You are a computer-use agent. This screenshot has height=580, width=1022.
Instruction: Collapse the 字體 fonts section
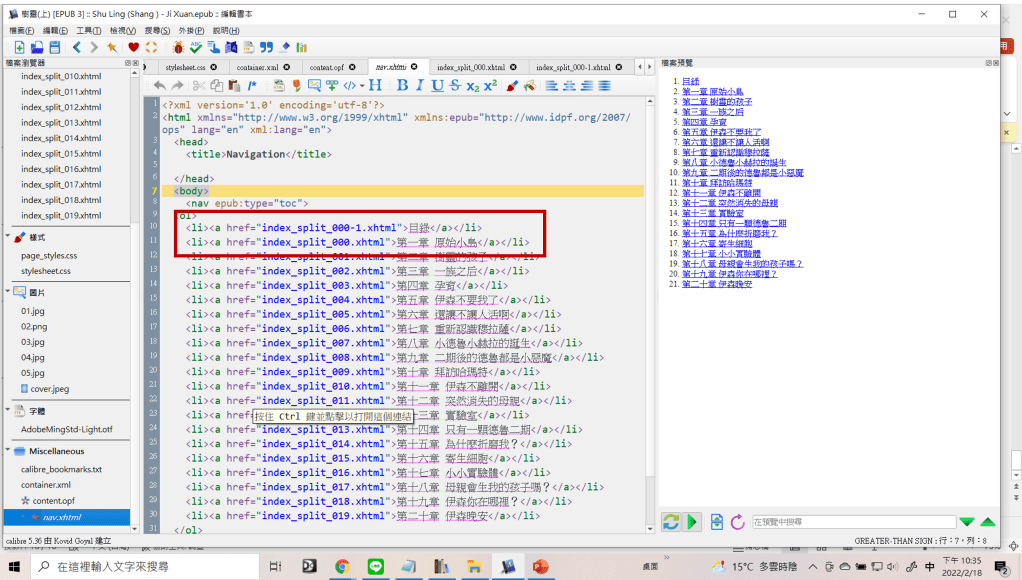8,411
